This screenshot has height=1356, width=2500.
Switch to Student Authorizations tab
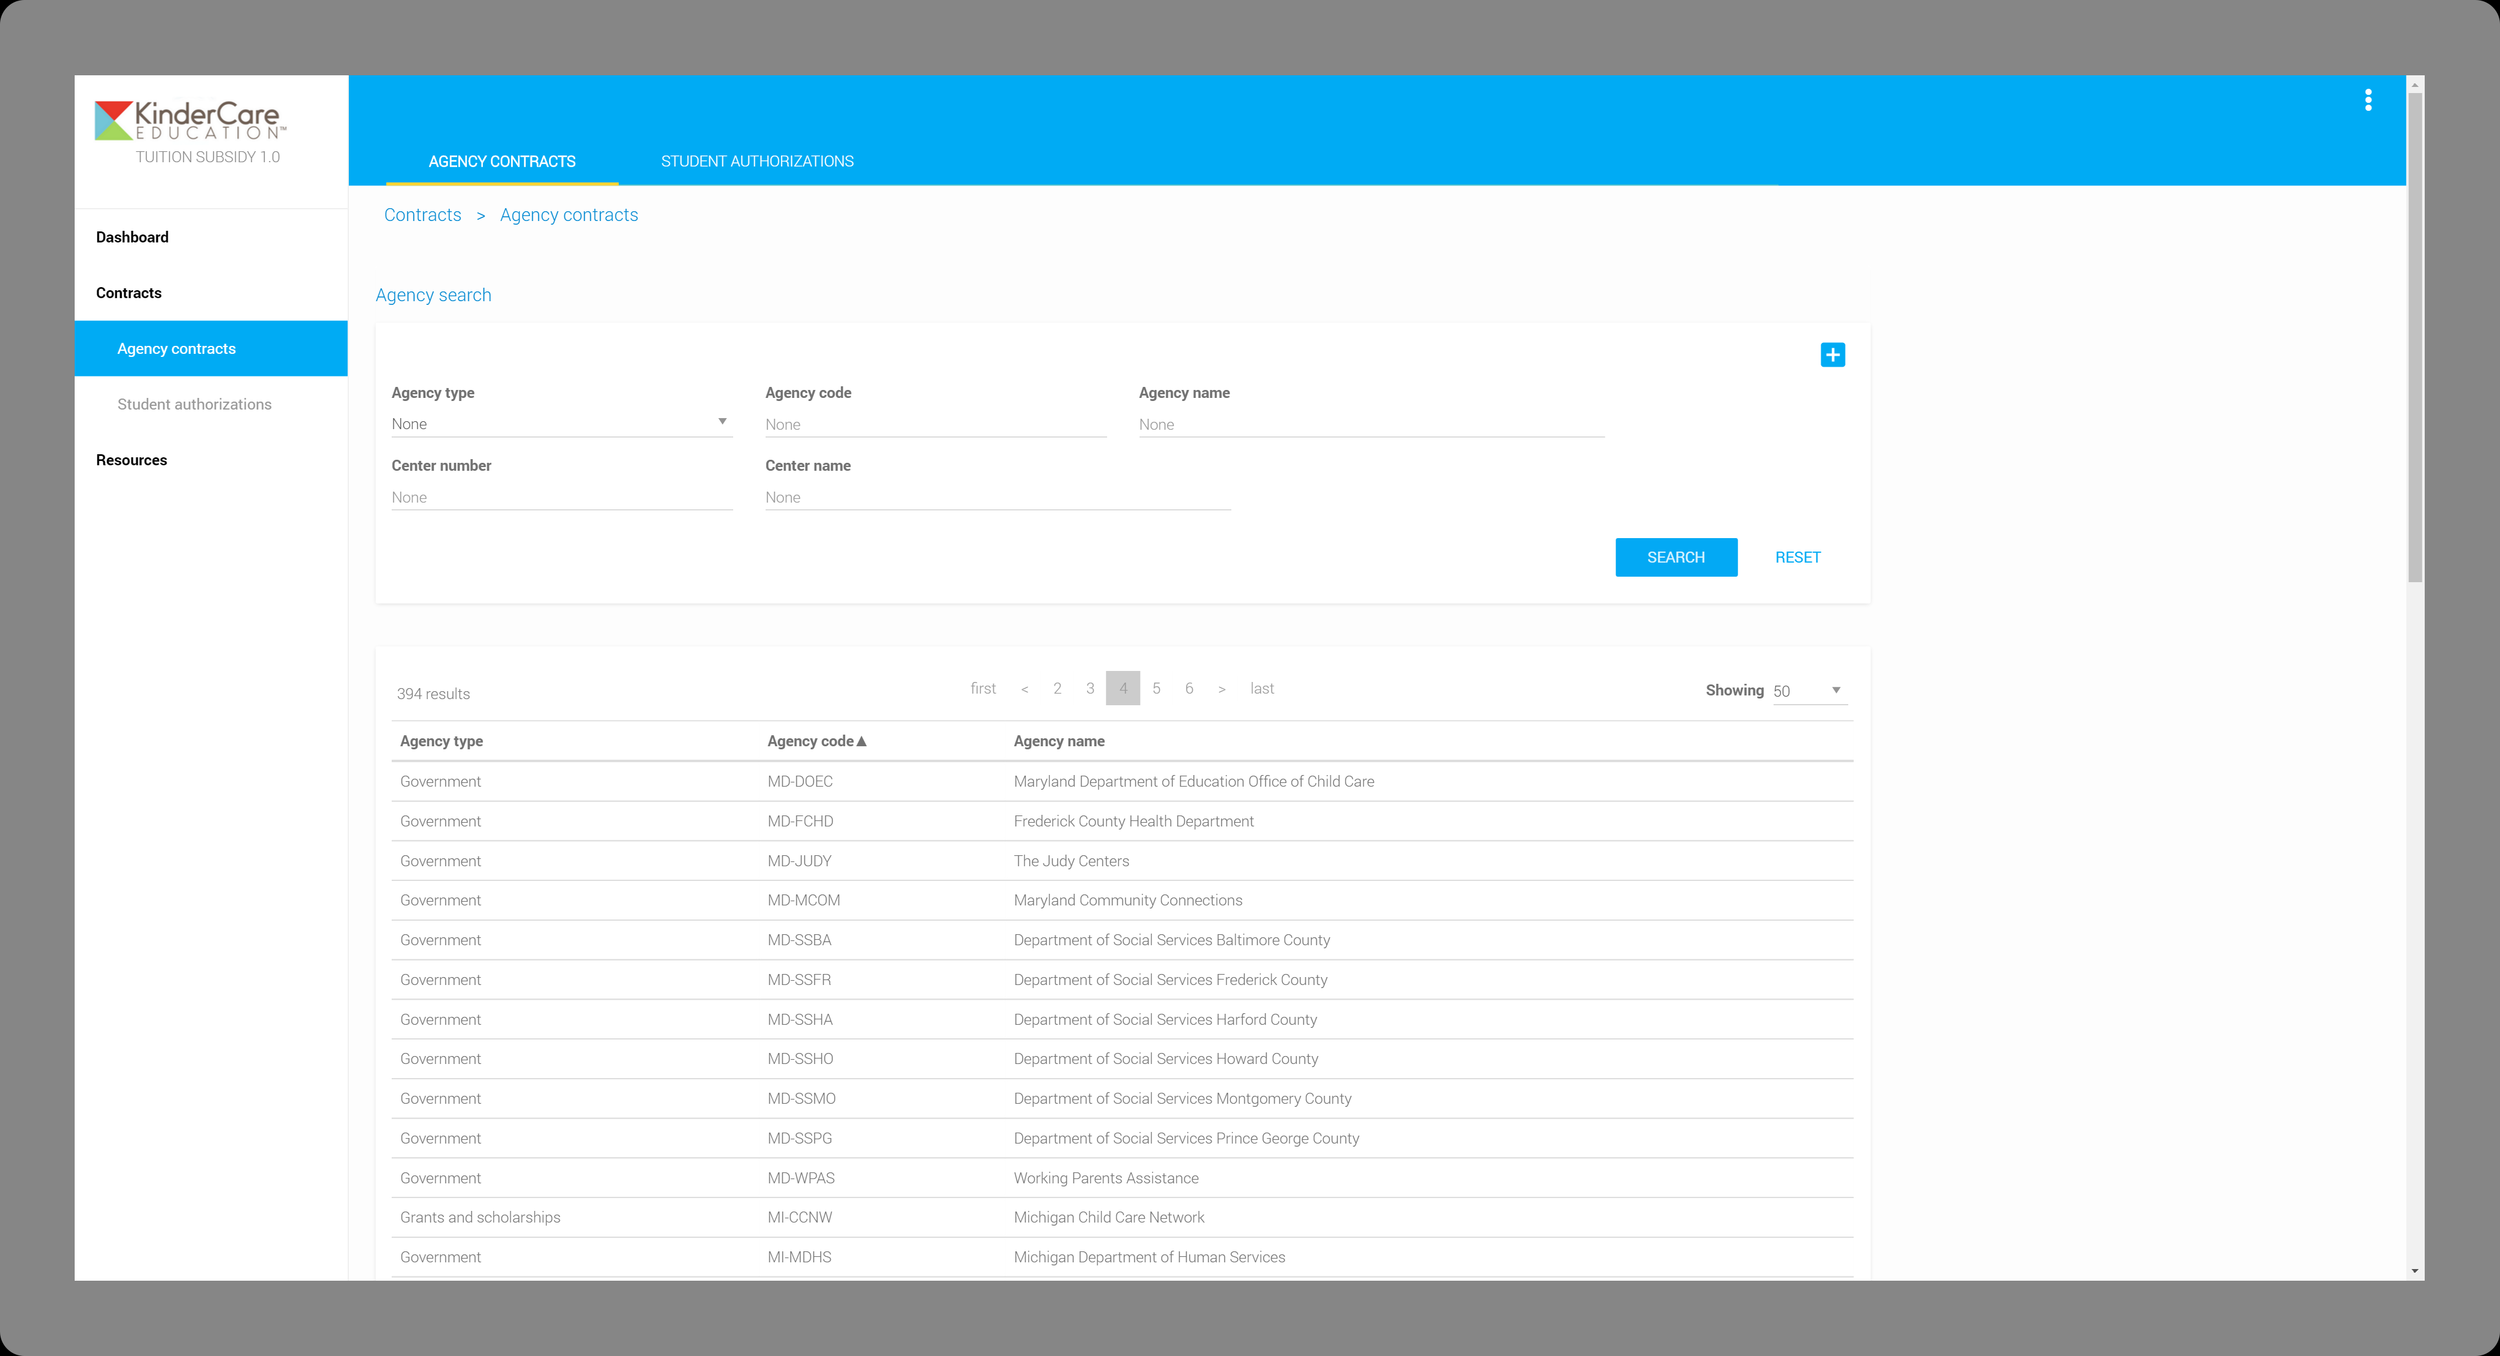pyautogui.click(x=757, y=161)
